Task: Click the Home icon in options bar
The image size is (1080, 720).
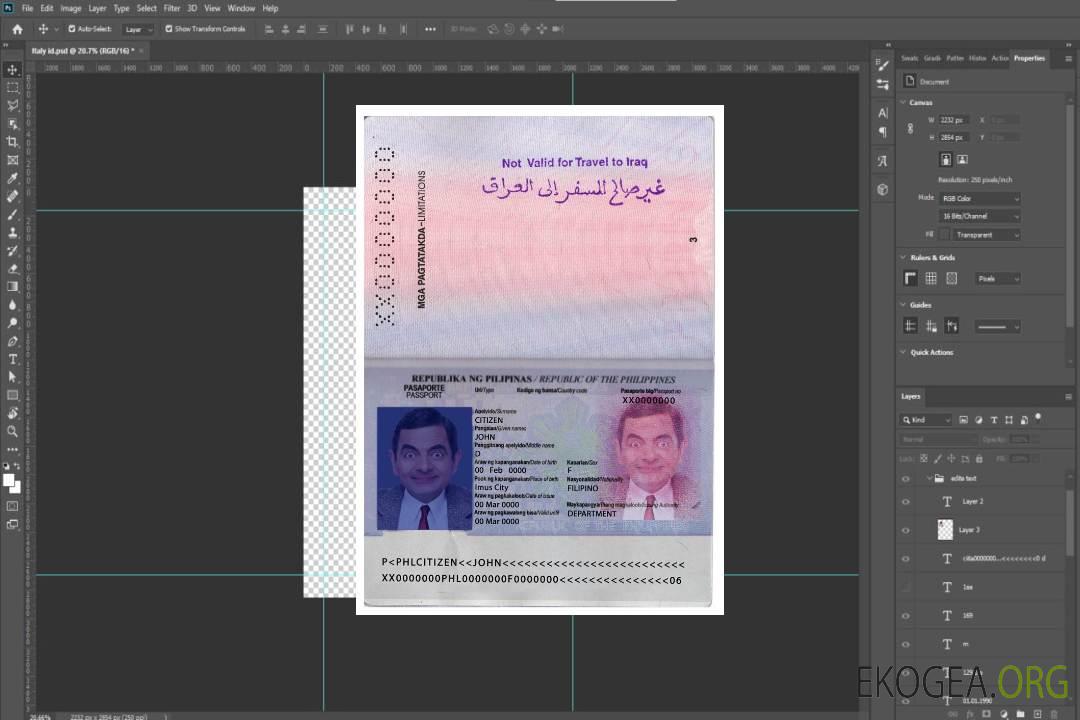Action: pos(17,29)
